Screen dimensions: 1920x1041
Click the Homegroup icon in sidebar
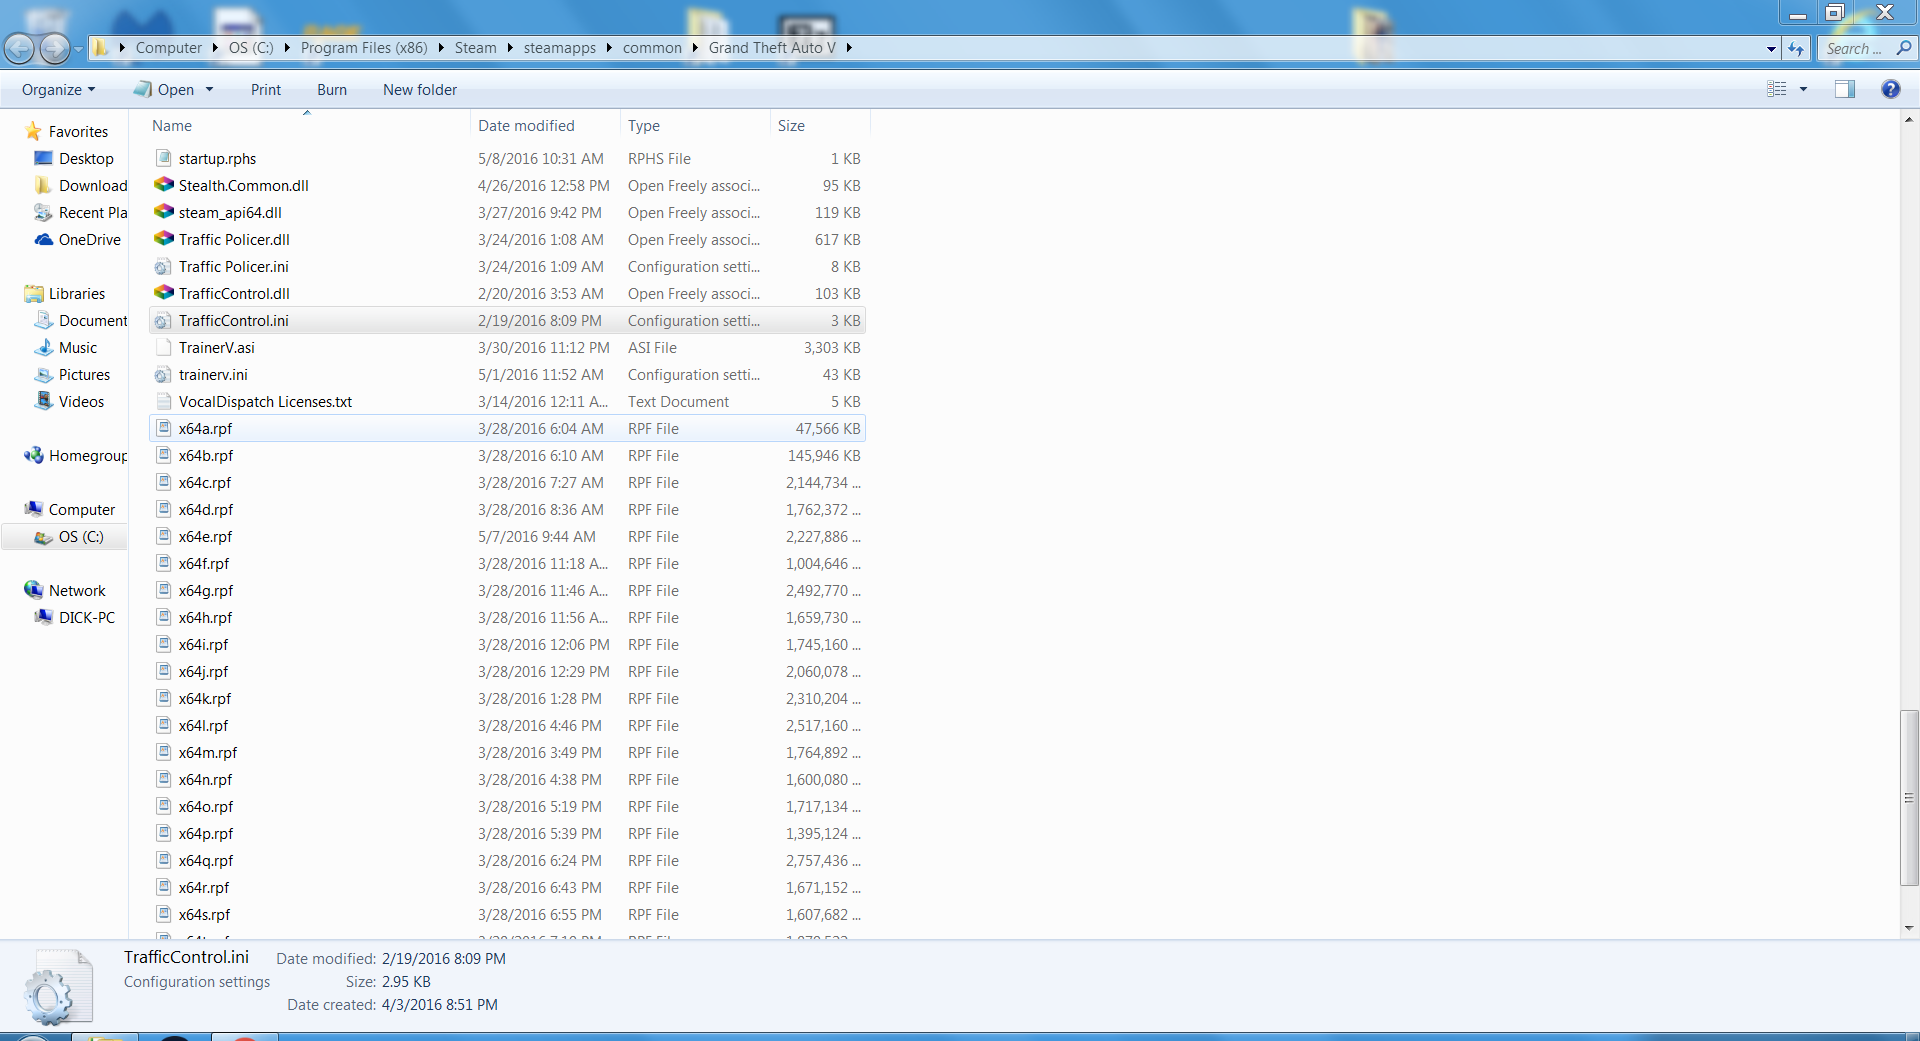click(x=34, y=455)
